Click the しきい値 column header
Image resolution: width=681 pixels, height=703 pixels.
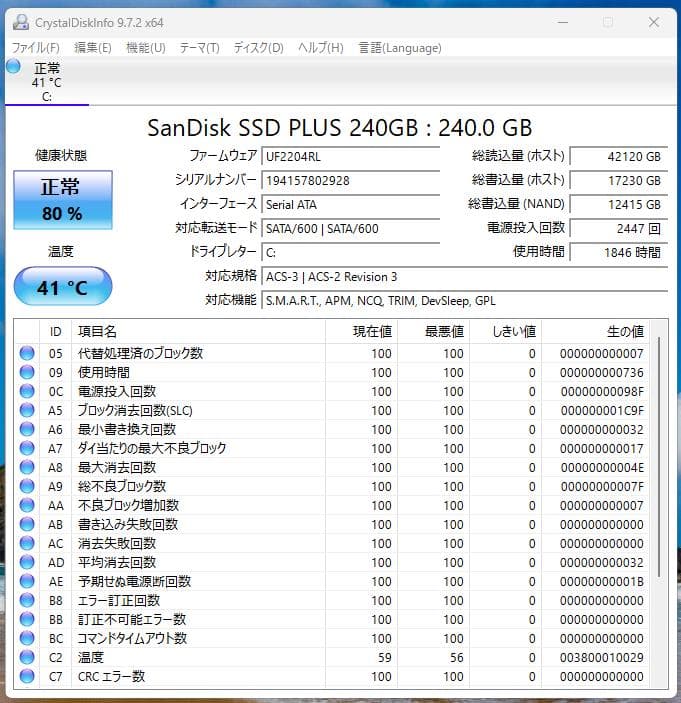pyautogui.click(x=506, y=331)
